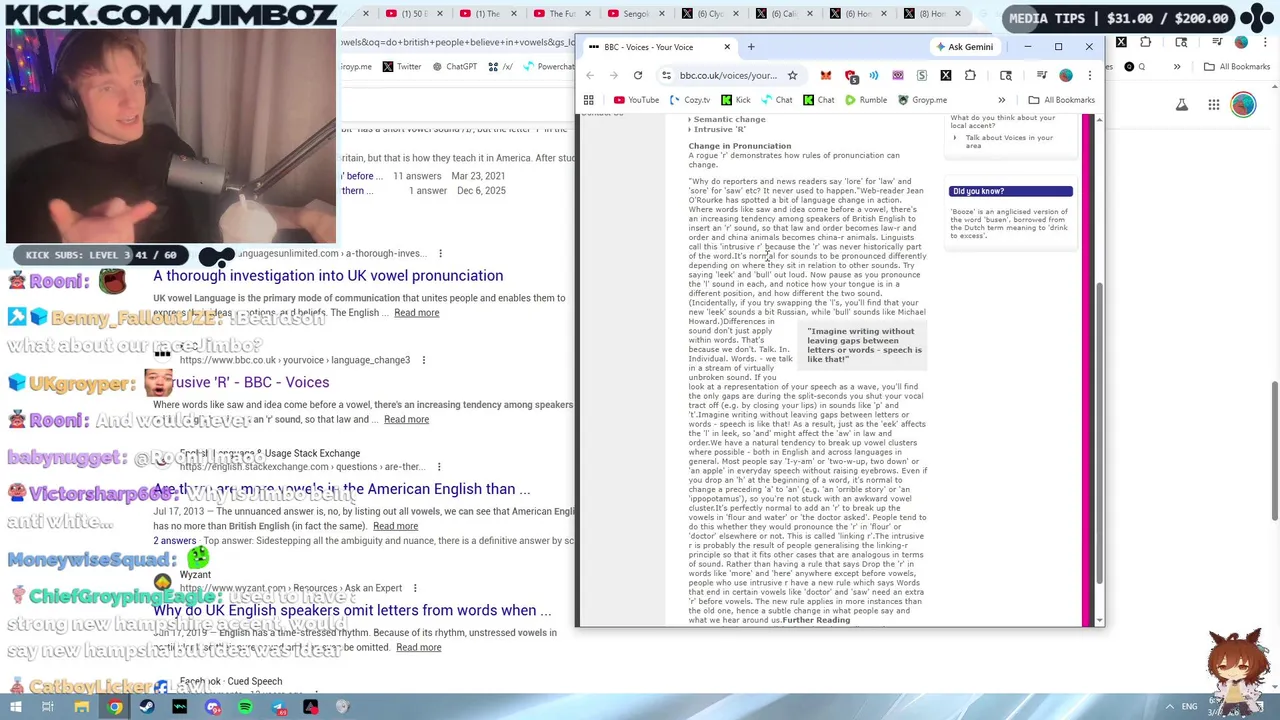Reload the BBC Voices page

(x=638, y=75)
